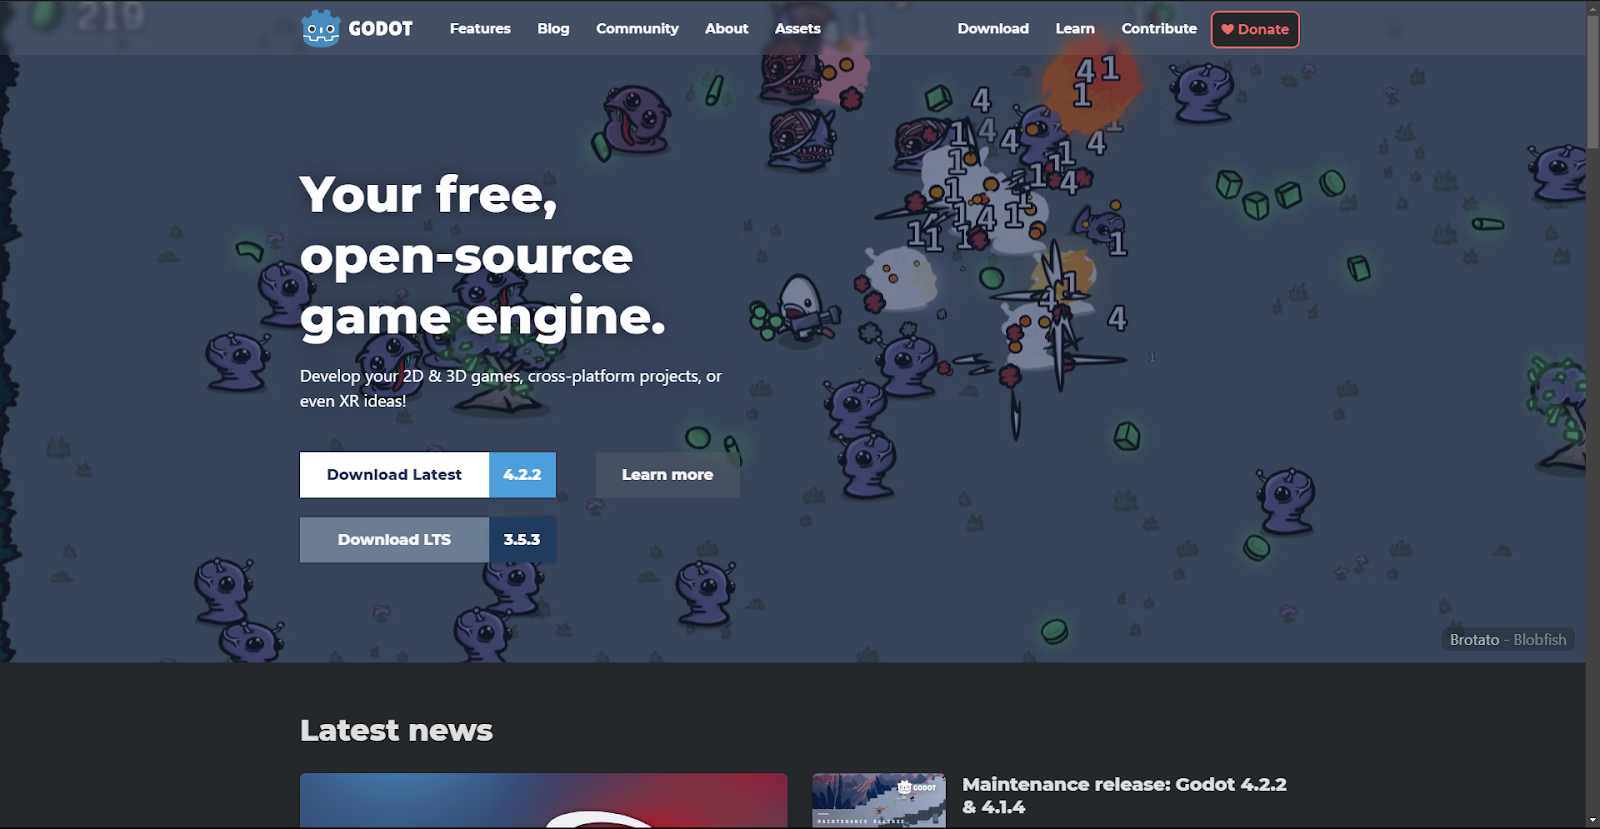Click the 4.2.2 version badge
Image resolution: width=1600 pixels, height=829 pixels.
(x=522, y=475)
